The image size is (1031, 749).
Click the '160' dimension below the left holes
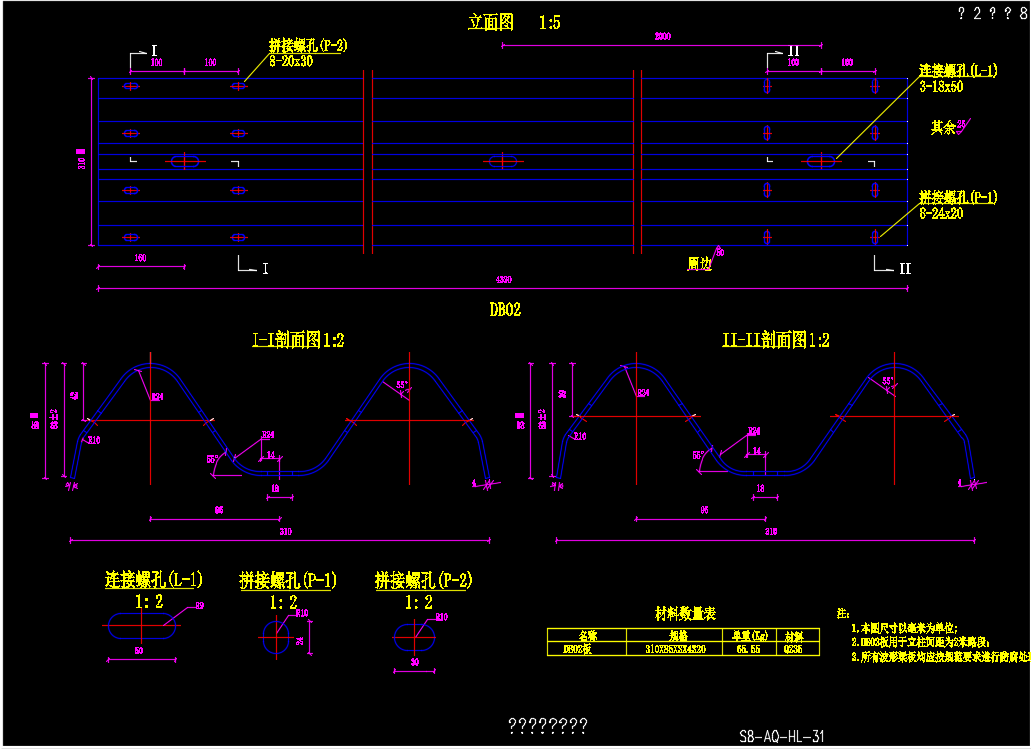point(140,258)
